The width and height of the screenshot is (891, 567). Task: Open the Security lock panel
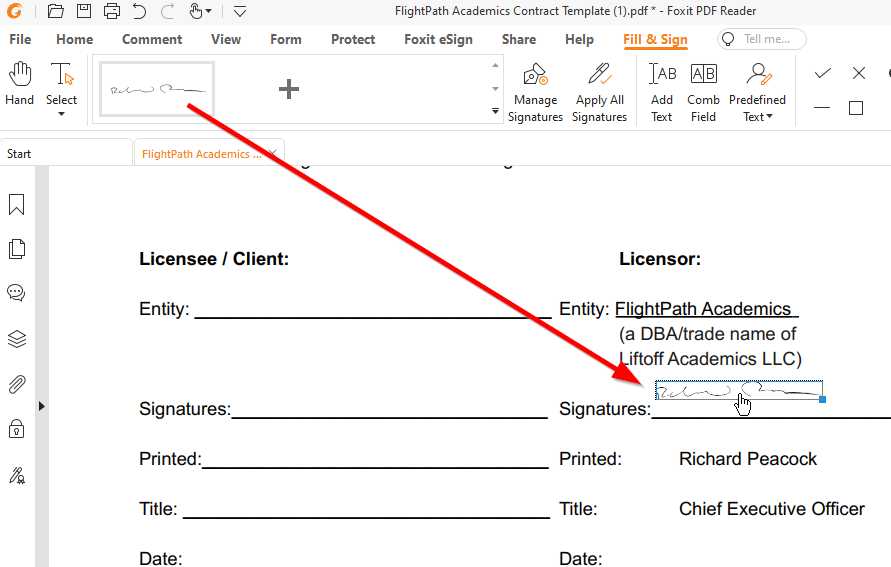point(16,429)
